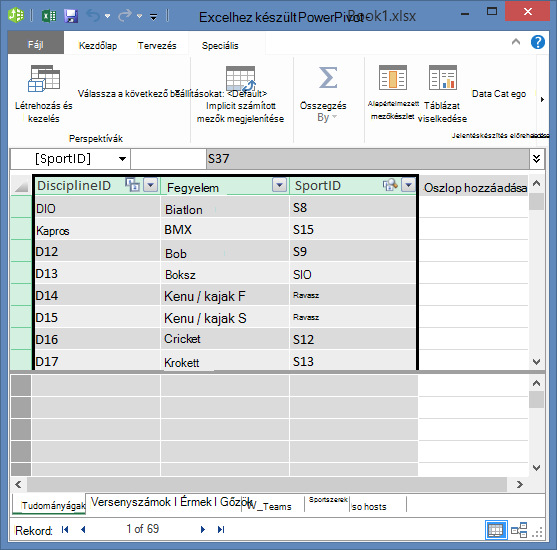The image size is (557, 550).
Task: Open Táblázat viselkedése icon
Action: [443, 77]
